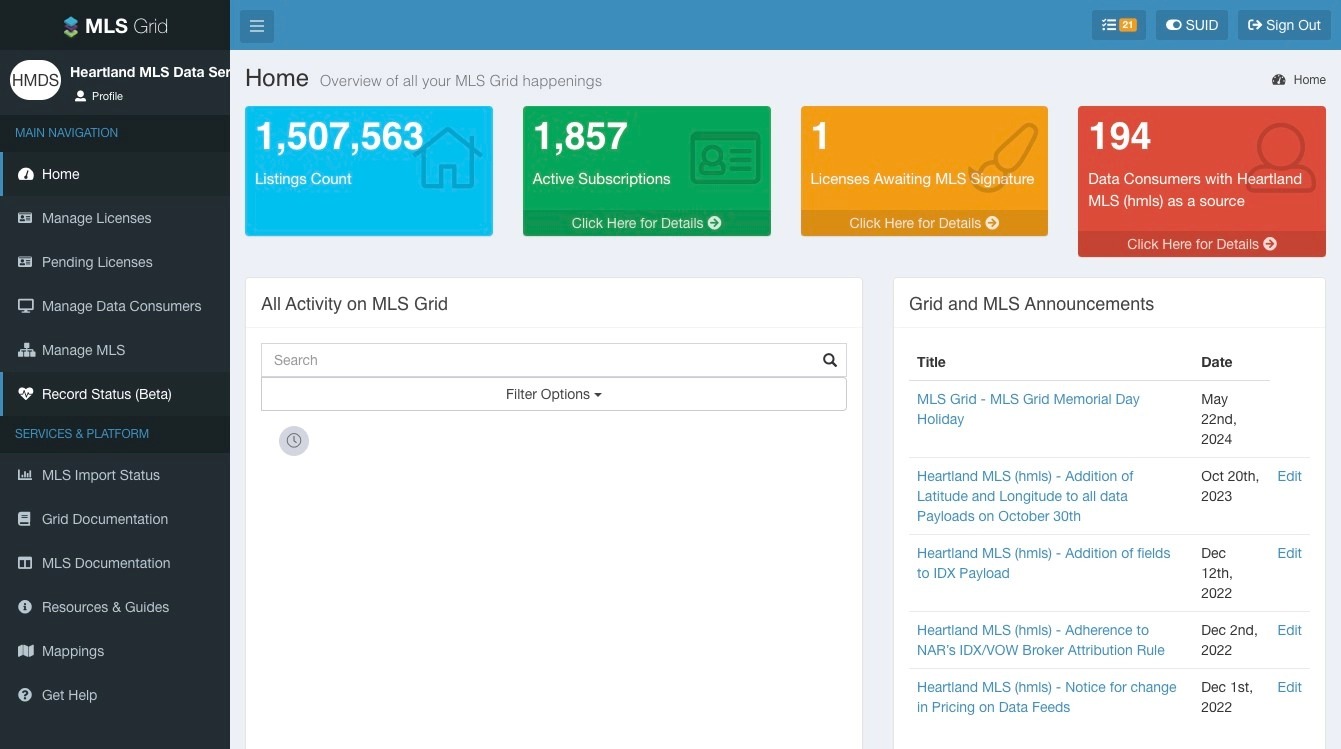Screen dimensions: 1341x749
Task: Click the MLS Grid logo
Action: point(115,26)
